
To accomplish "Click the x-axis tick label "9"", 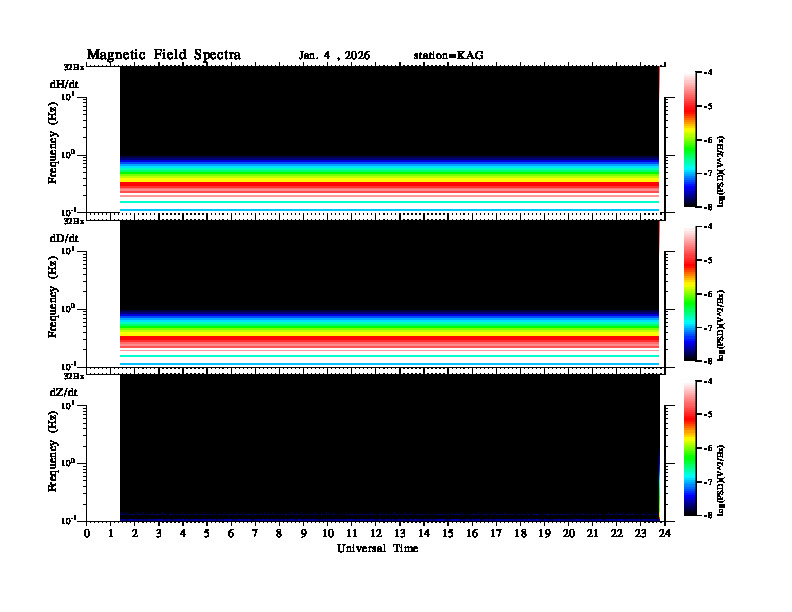I will coord(304,533).
